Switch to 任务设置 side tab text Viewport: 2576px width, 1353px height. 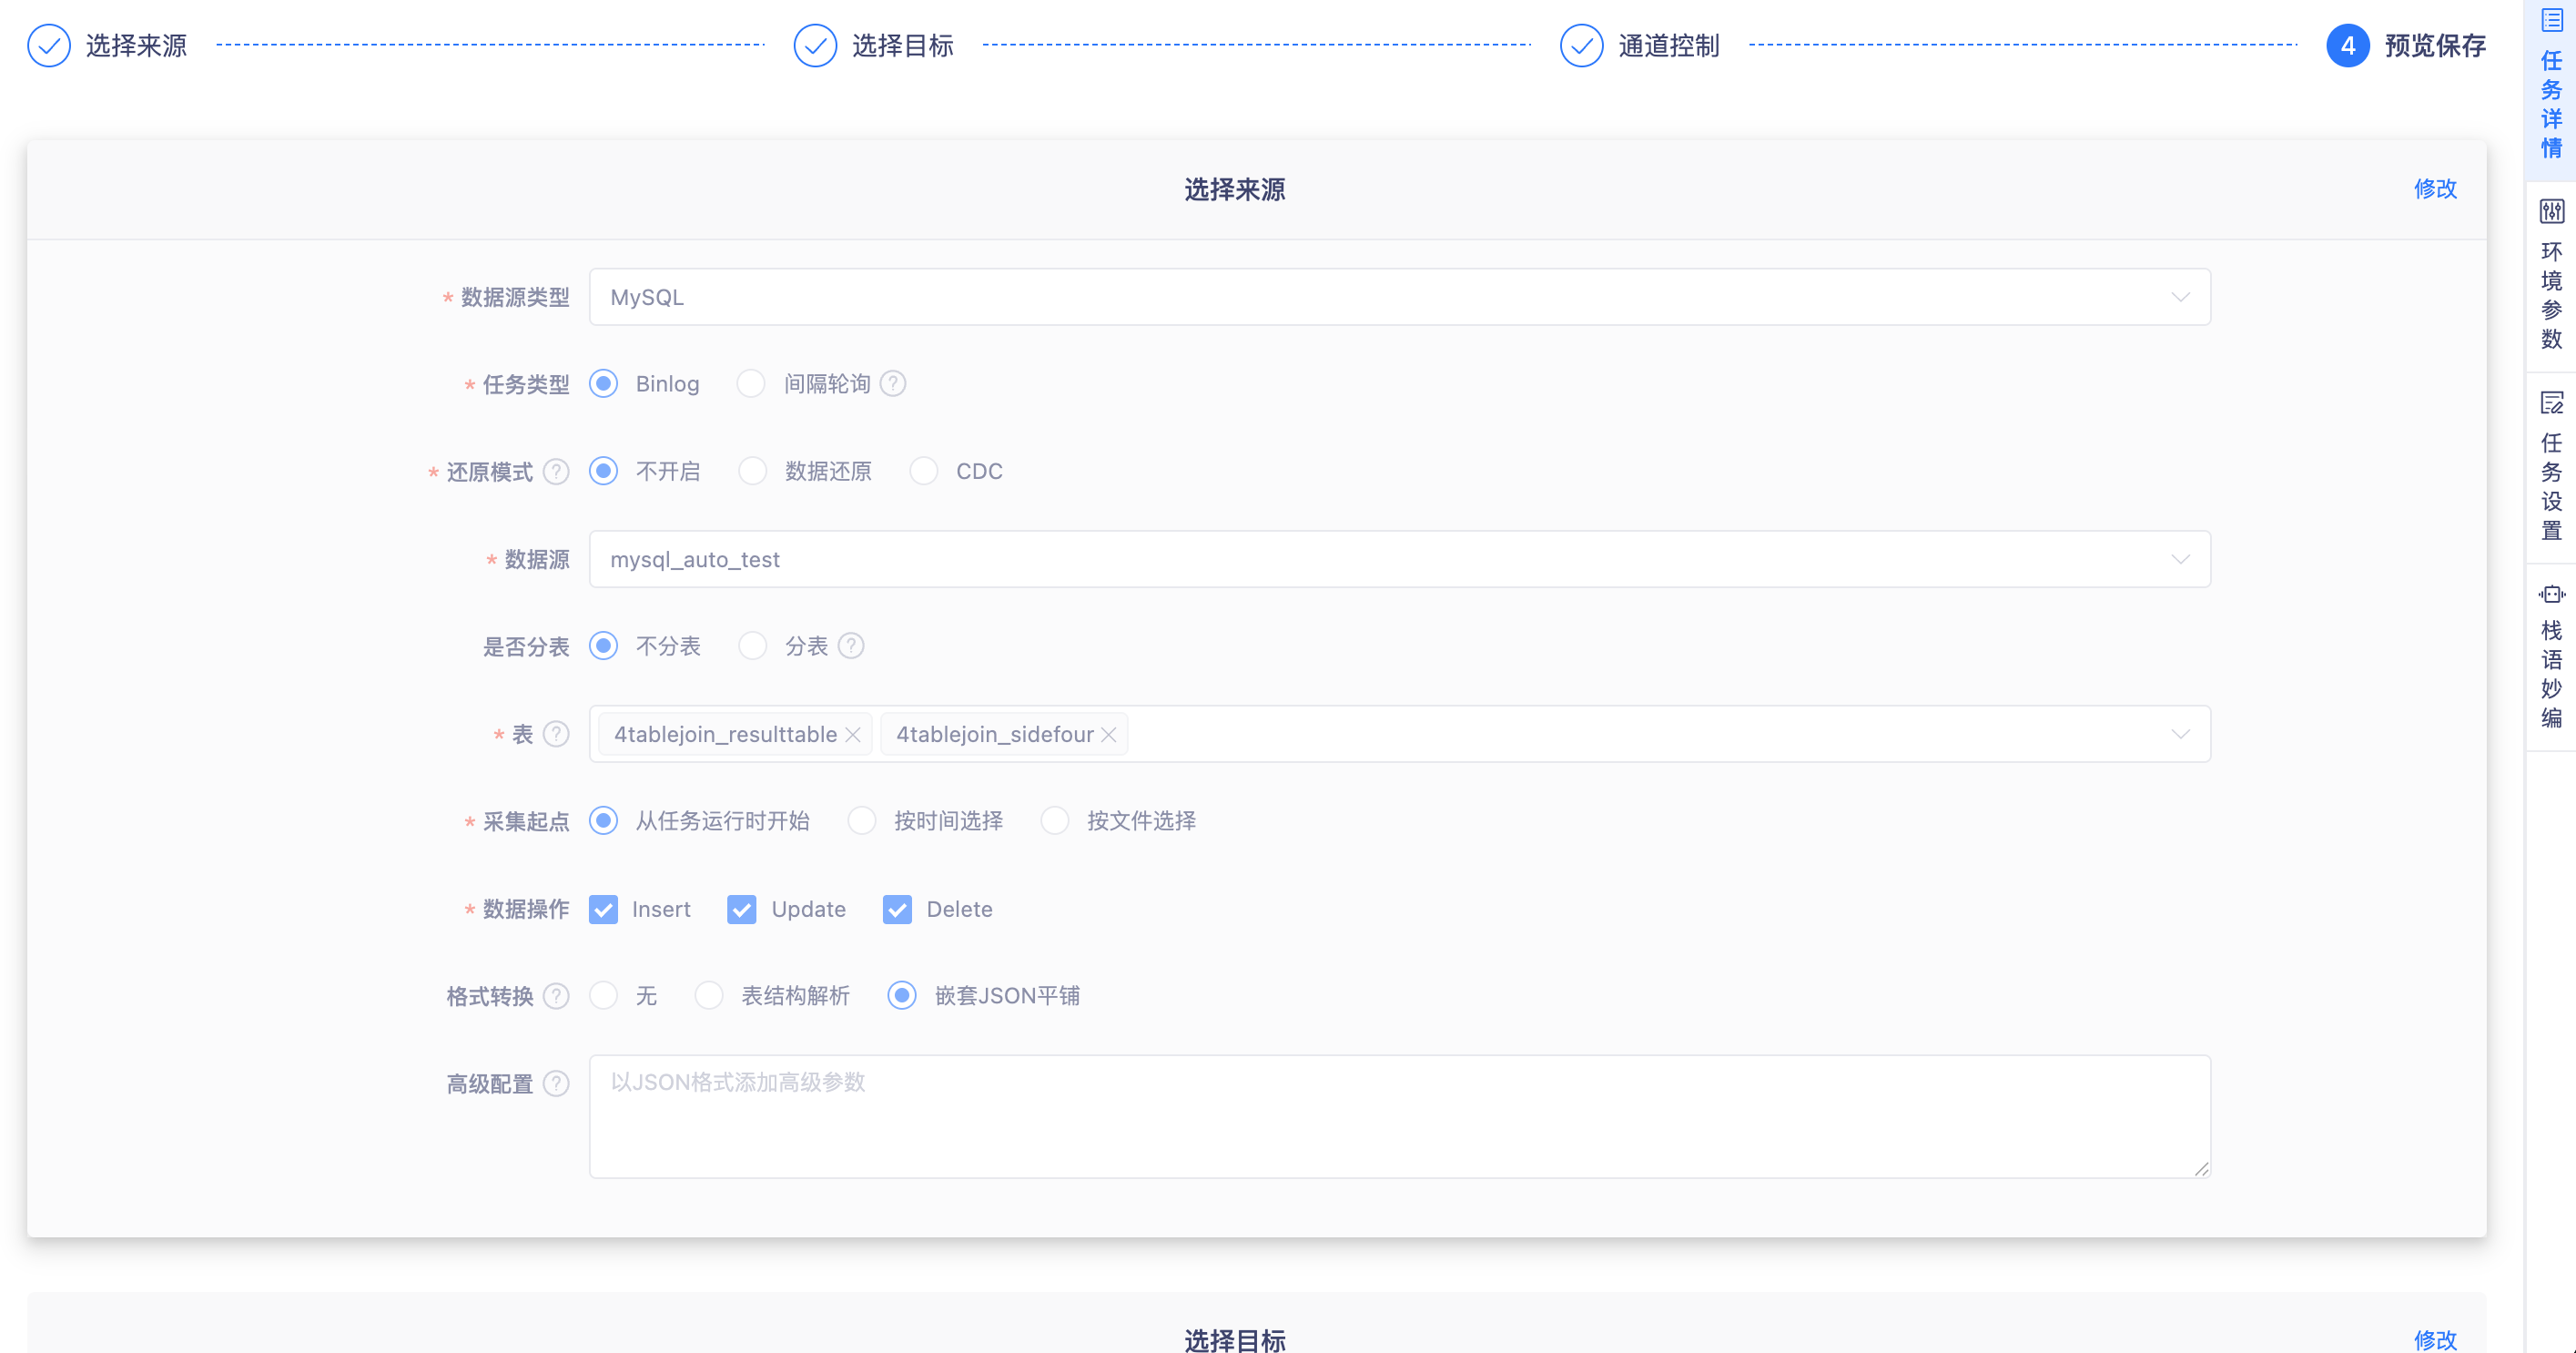tap(2552, 487)
